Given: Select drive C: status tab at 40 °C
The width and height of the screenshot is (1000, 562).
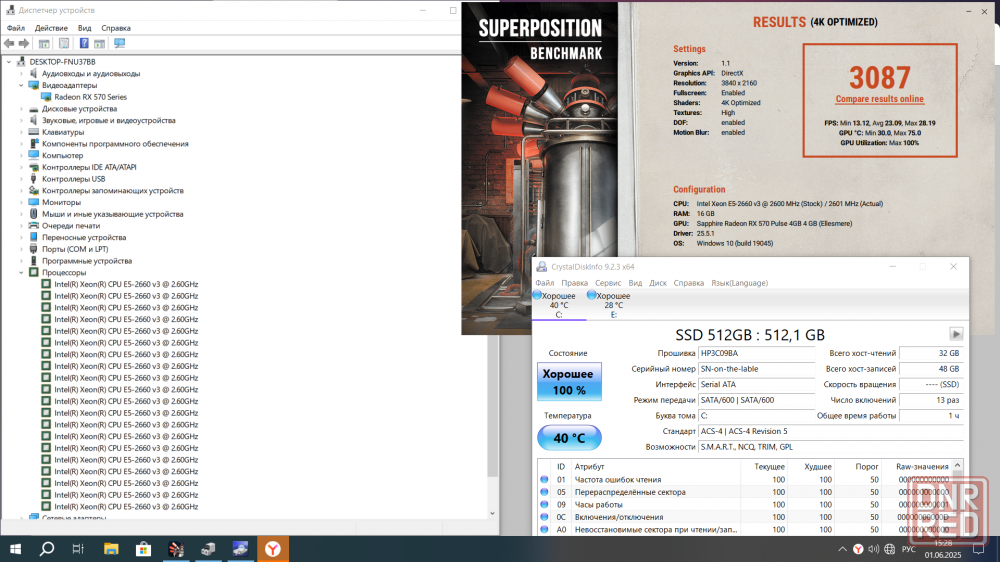Looking at the screenshot, I should (559, 305).
